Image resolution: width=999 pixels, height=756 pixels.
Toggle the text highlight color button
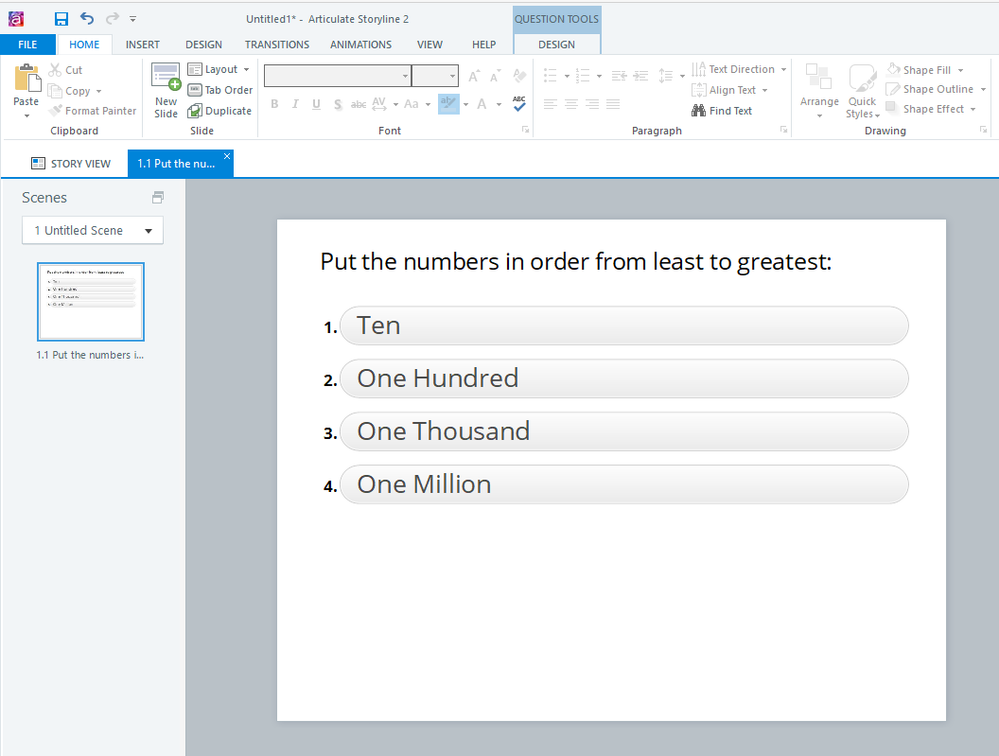pyautogui.click(x=447, y=104)
